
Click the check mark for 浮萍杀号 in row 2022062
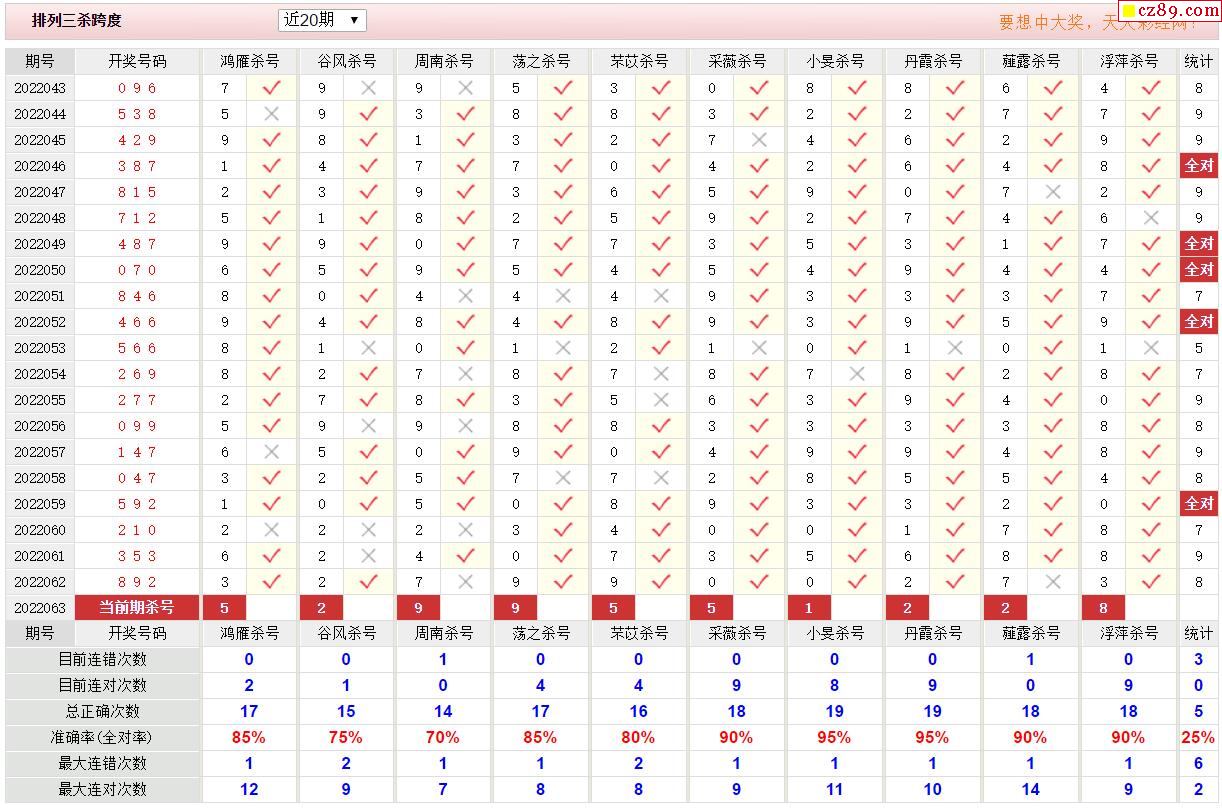1151,582
